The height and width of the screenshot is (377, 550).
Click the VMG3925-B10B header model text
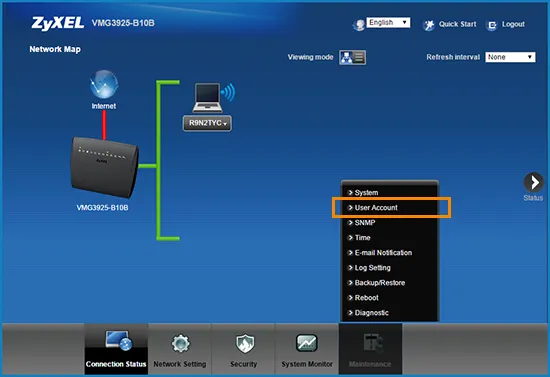pyautogui.click(x=123, y=23)
